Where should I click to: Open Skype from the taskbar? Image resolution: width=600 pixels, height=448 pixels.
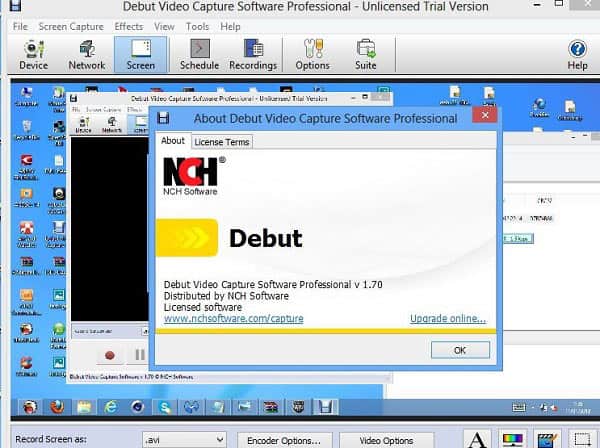[165, 407]
